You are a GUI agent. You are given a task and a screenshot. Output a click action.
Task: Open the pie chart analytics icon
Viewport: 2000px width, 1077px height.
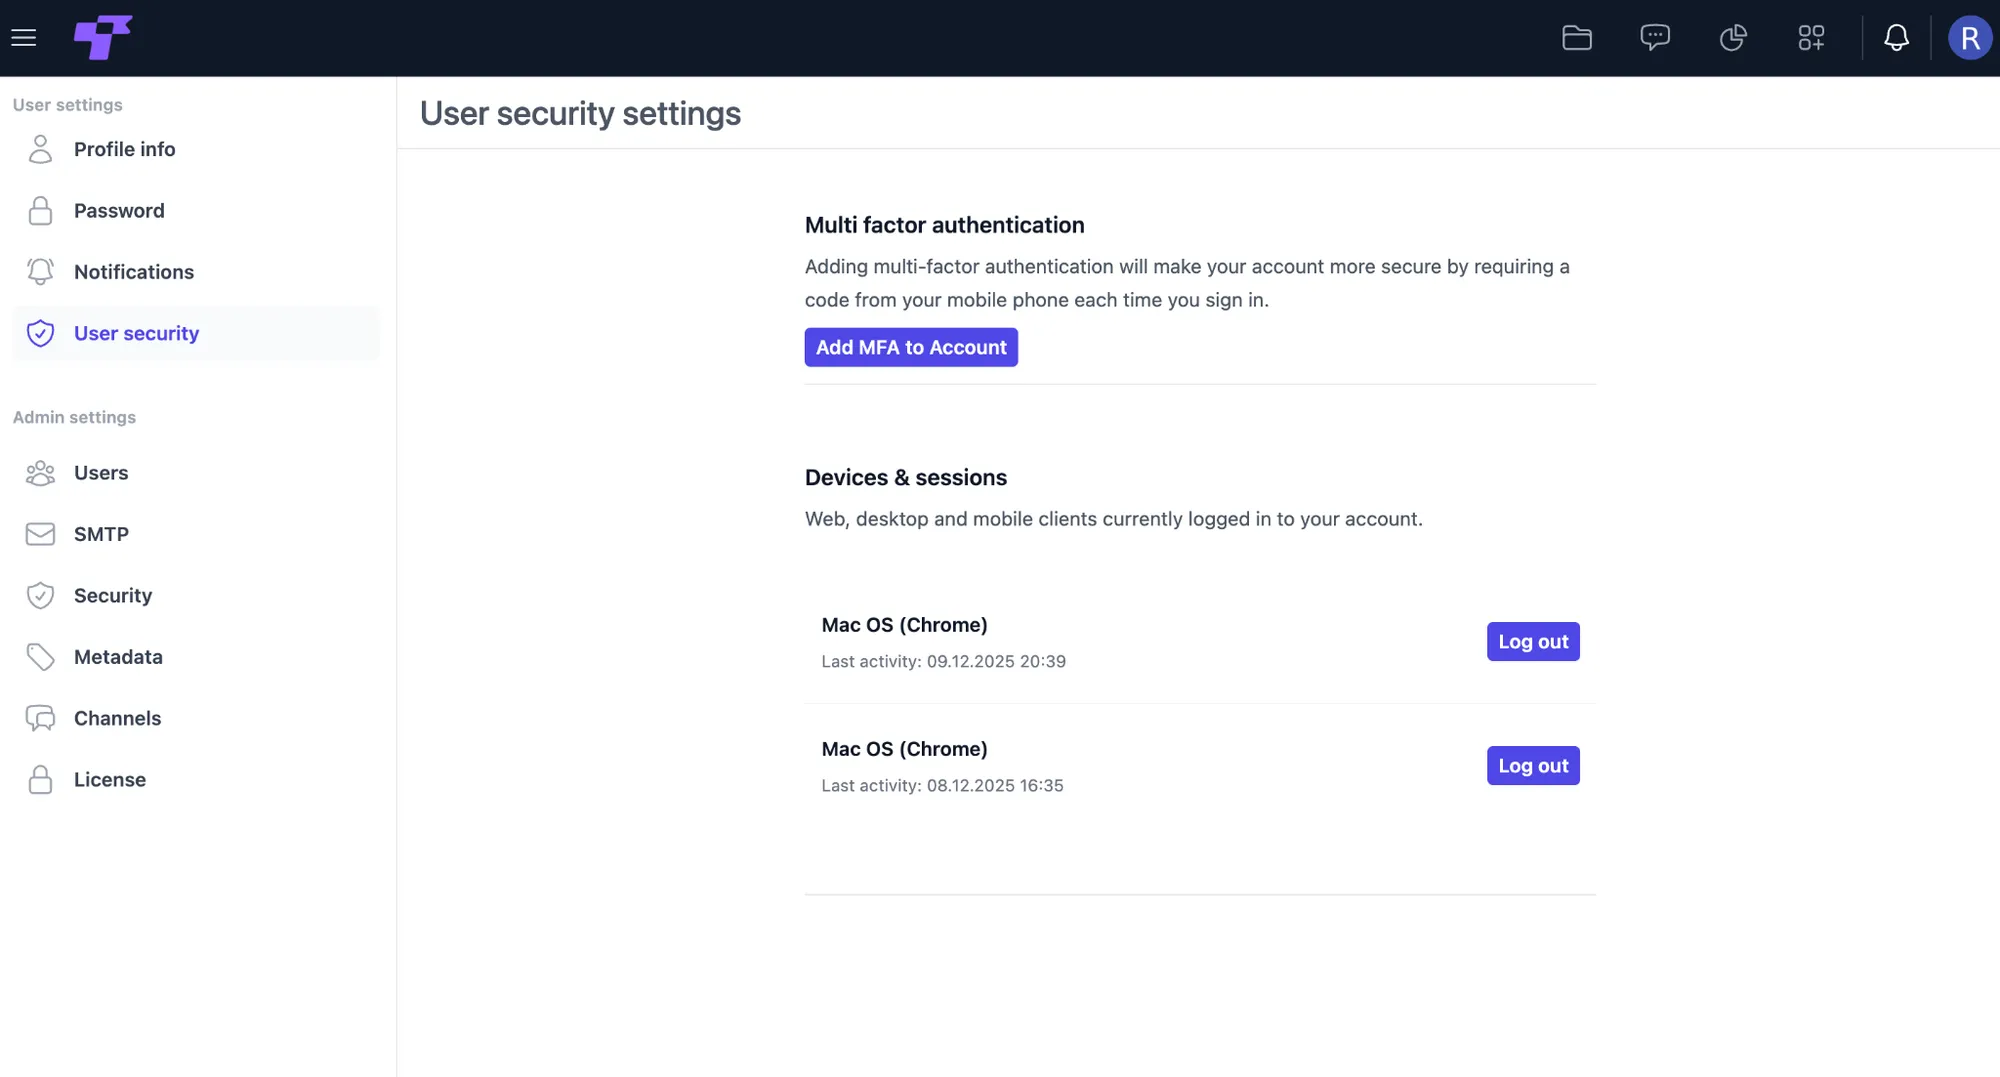click(x=1733, y=38)
